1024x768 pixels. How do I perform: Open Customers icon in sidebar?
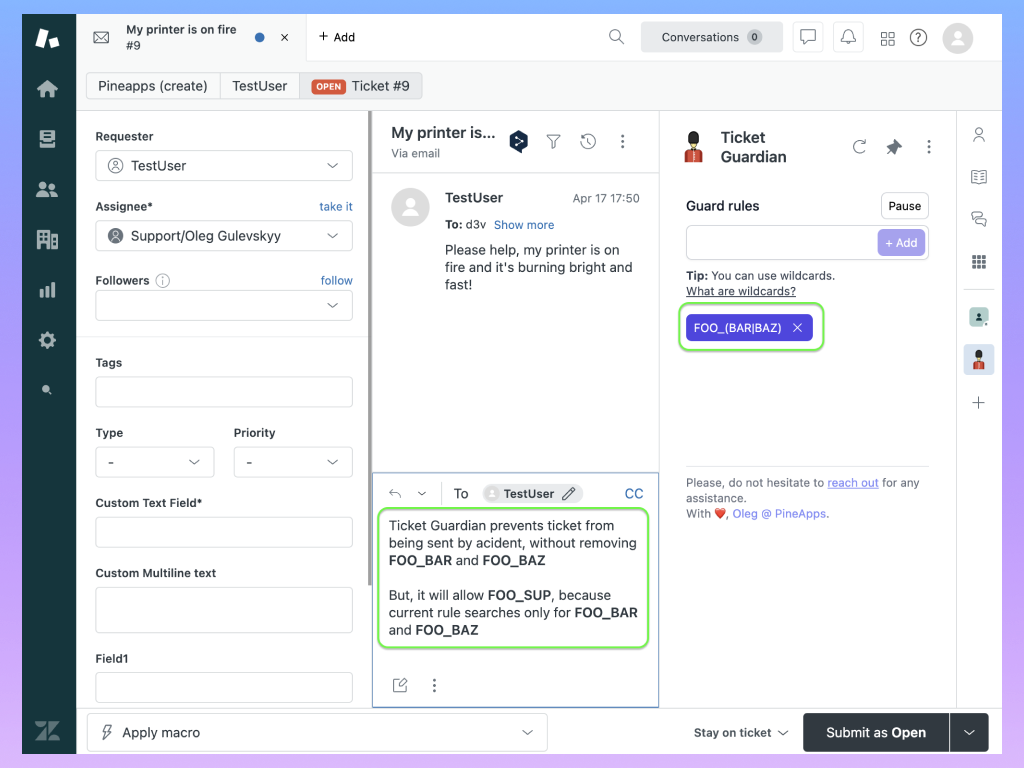(47, 189)
